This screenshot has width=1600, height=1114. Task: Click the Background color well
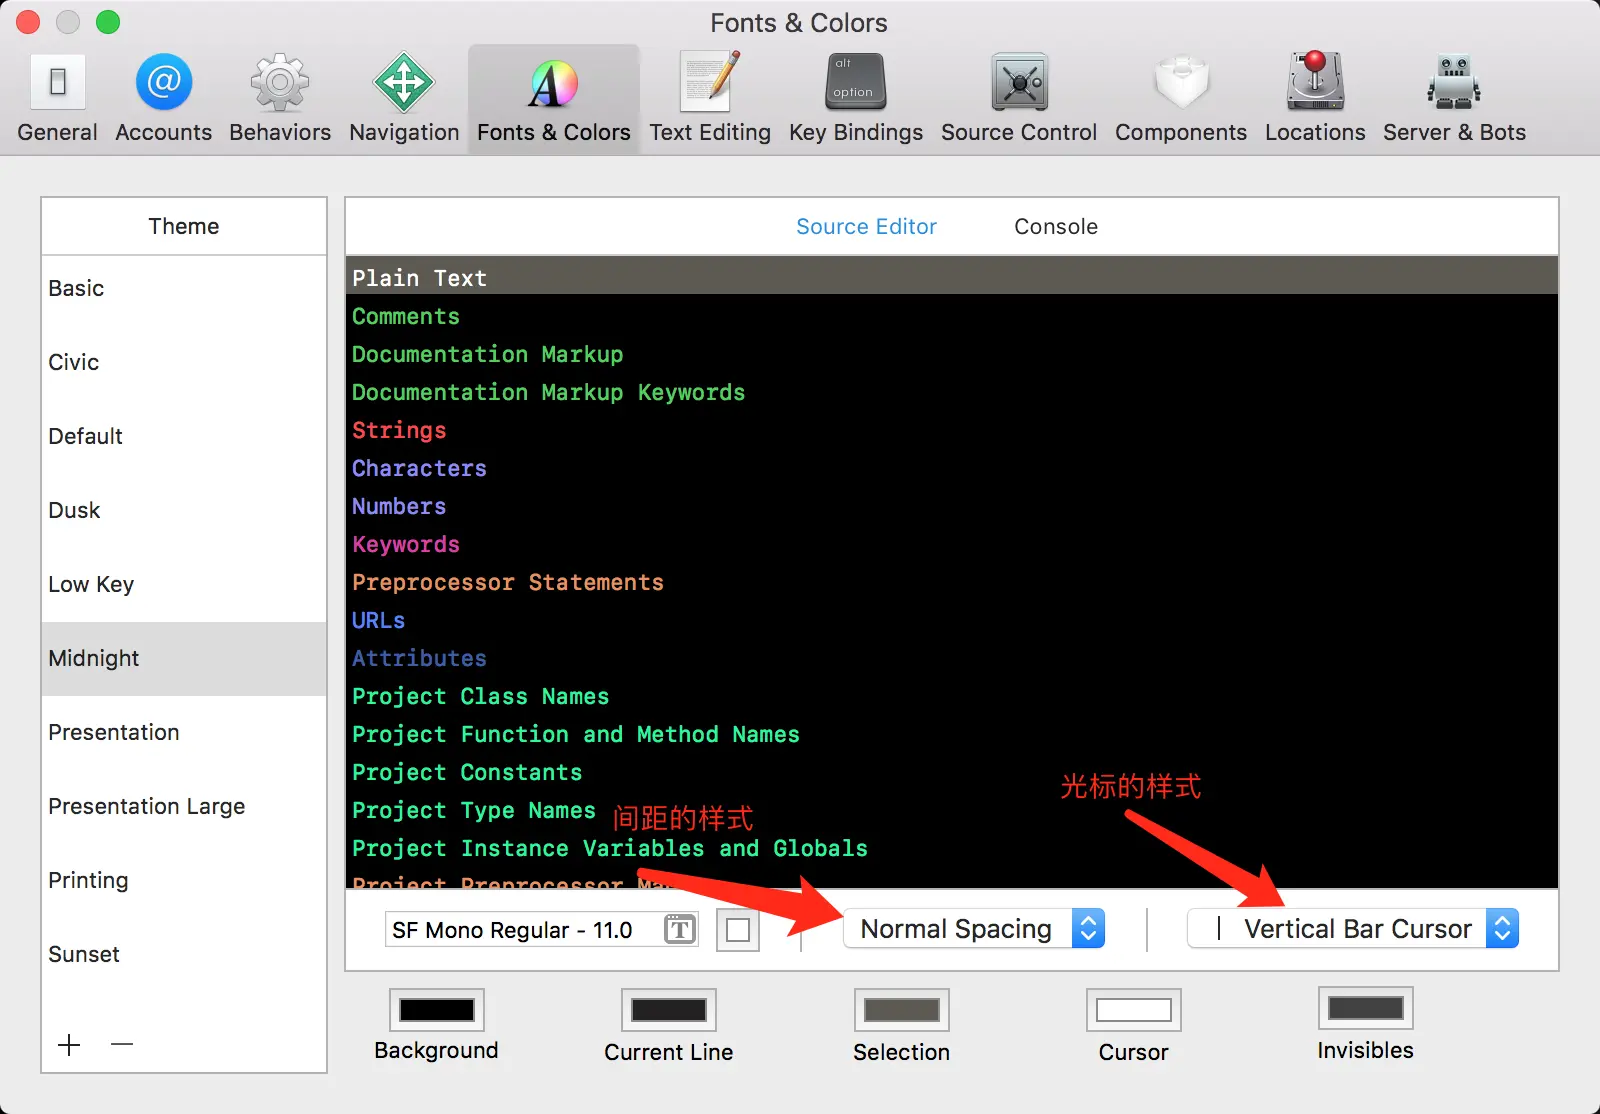(437, 1010)
